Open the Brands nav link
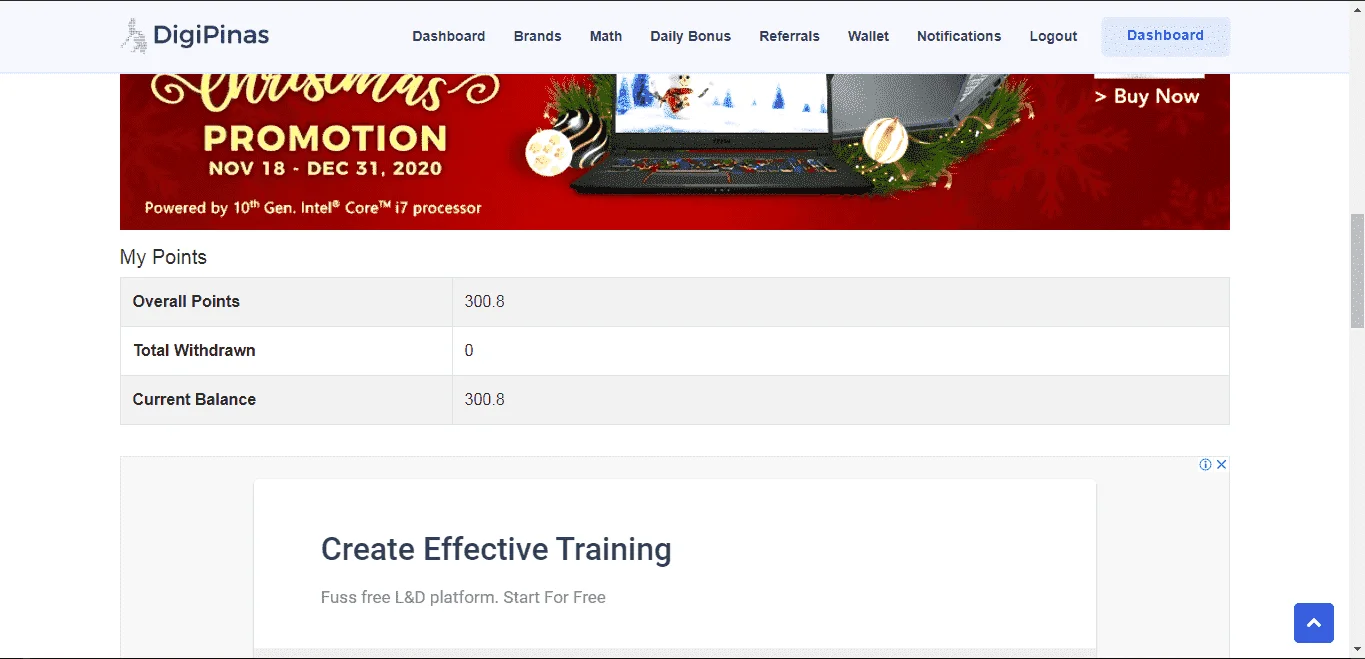 pos(538,36)
